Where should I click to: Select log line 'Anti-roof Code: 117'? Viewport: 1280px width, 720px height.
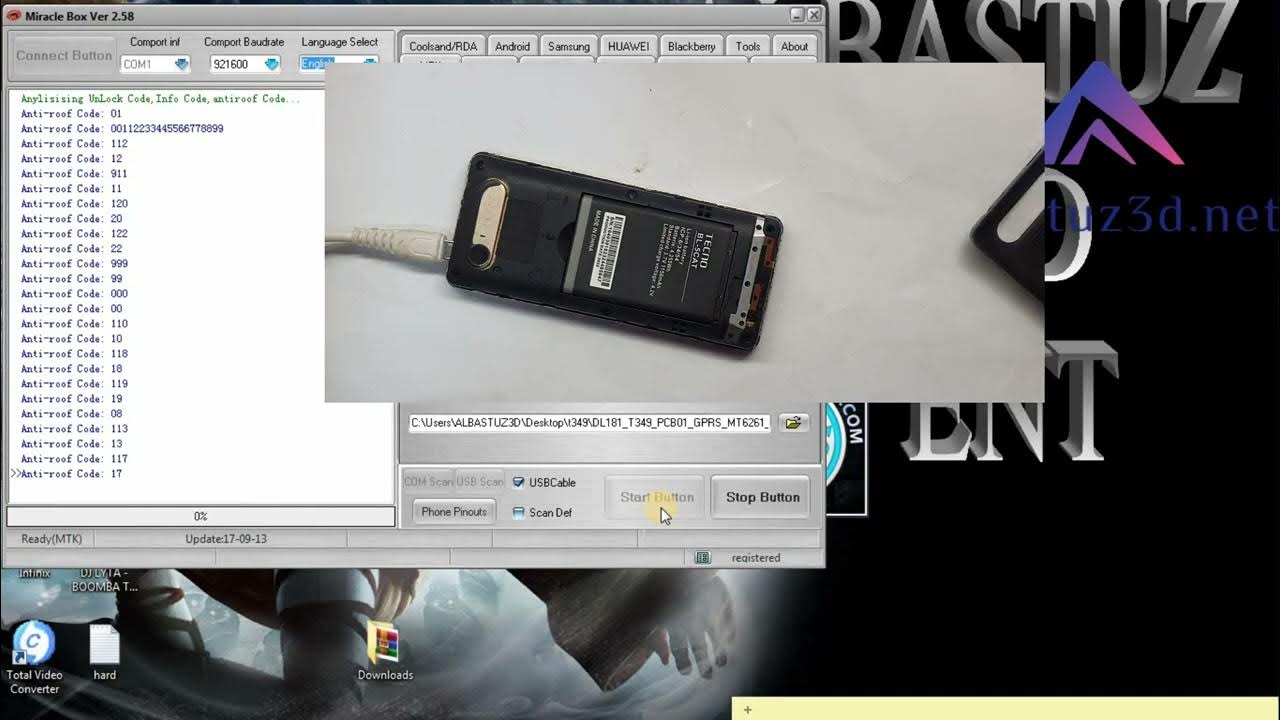74,459
